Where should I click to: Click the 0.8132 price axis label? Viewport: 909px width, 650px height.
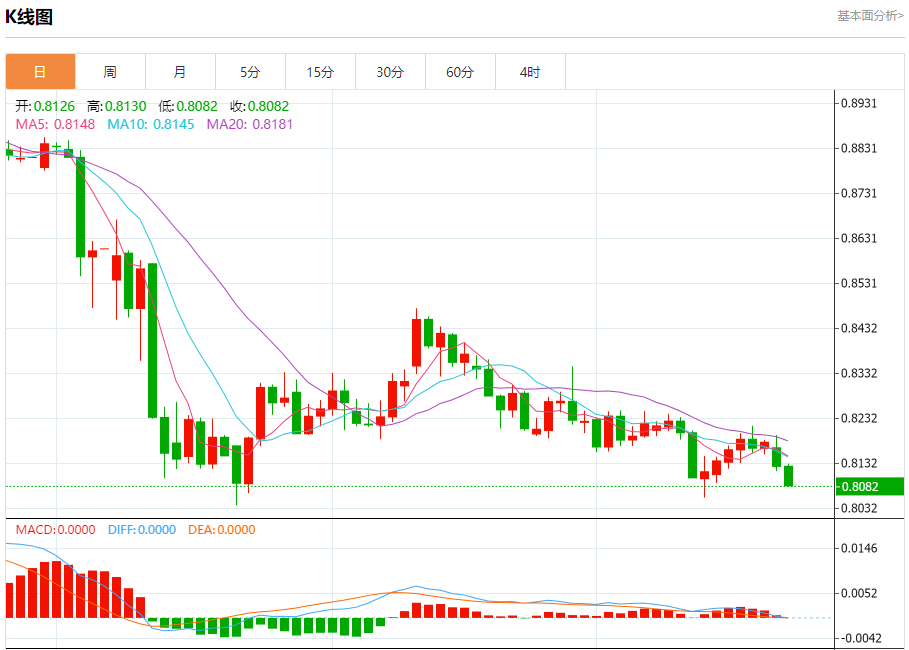859,463
